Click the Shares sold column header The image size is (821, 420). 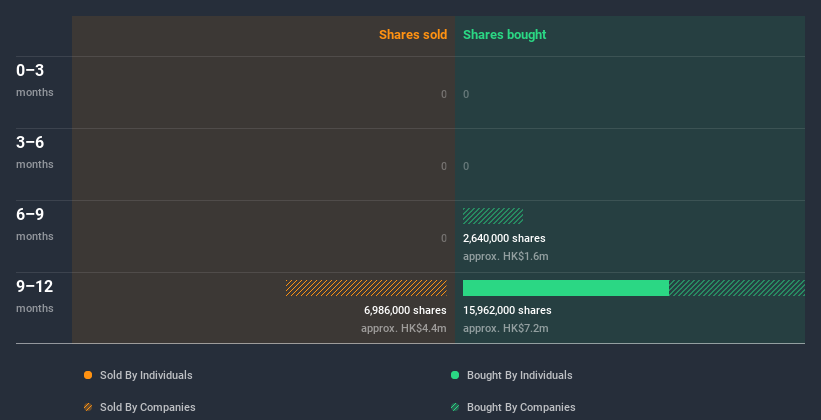click(x=413, y=35)
